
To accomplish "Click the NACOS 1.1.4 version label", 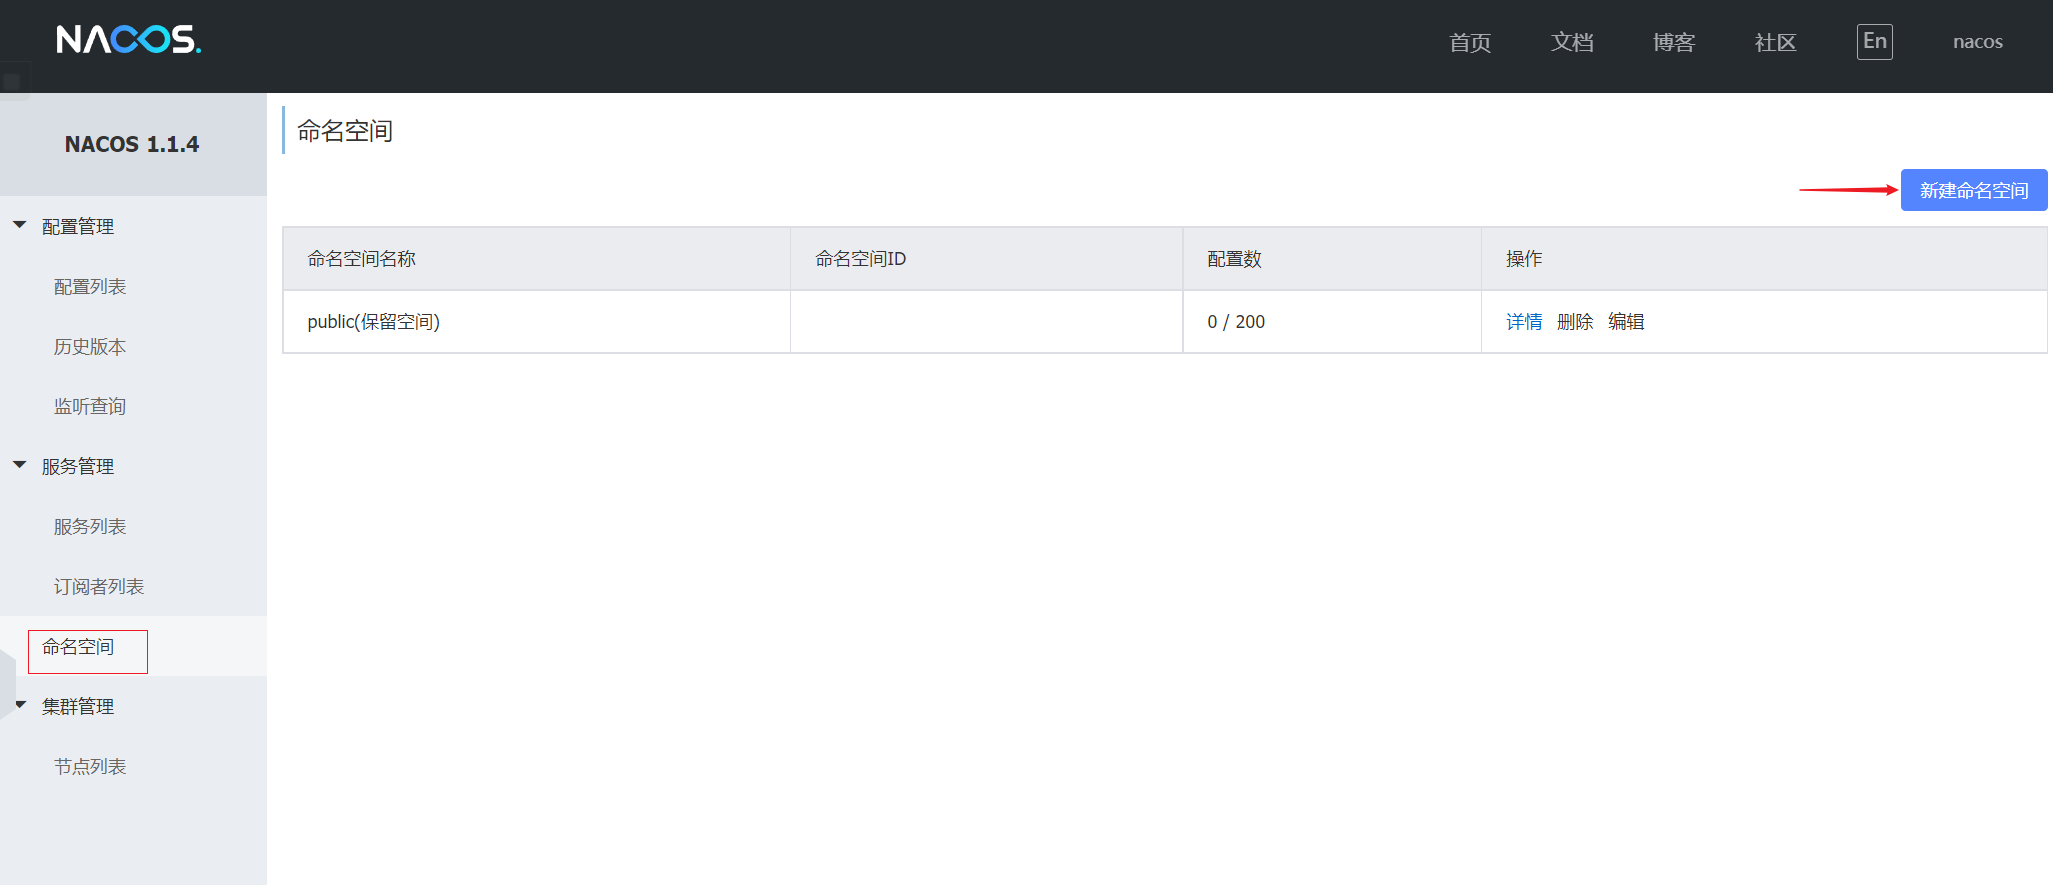I will 132,145.
